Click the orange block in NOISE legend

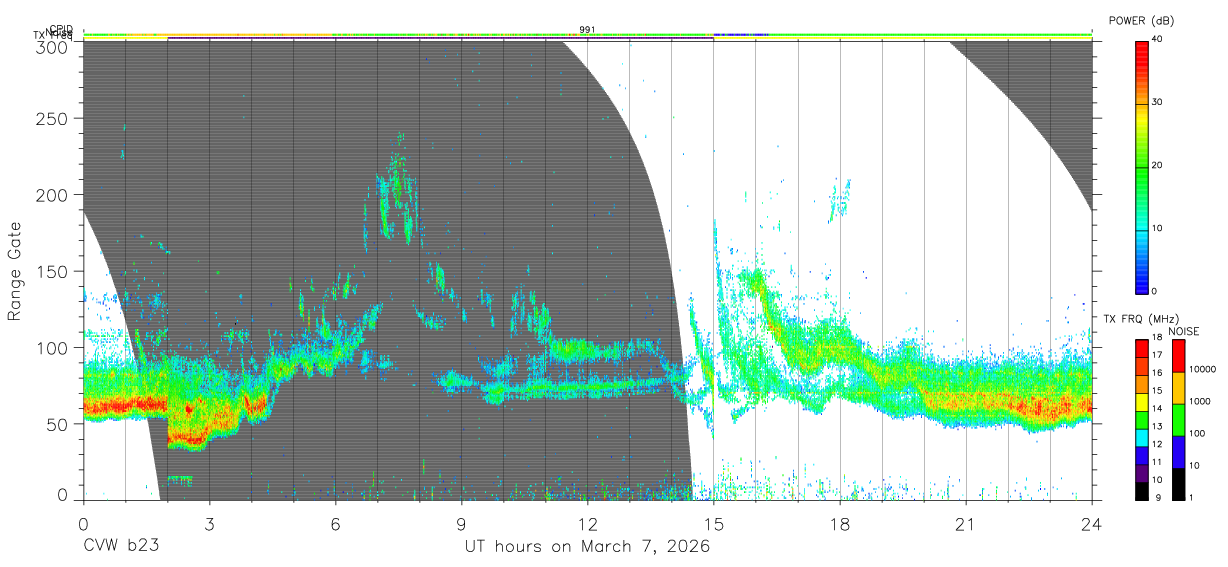pyautogui.click(x=1177, y=387)
